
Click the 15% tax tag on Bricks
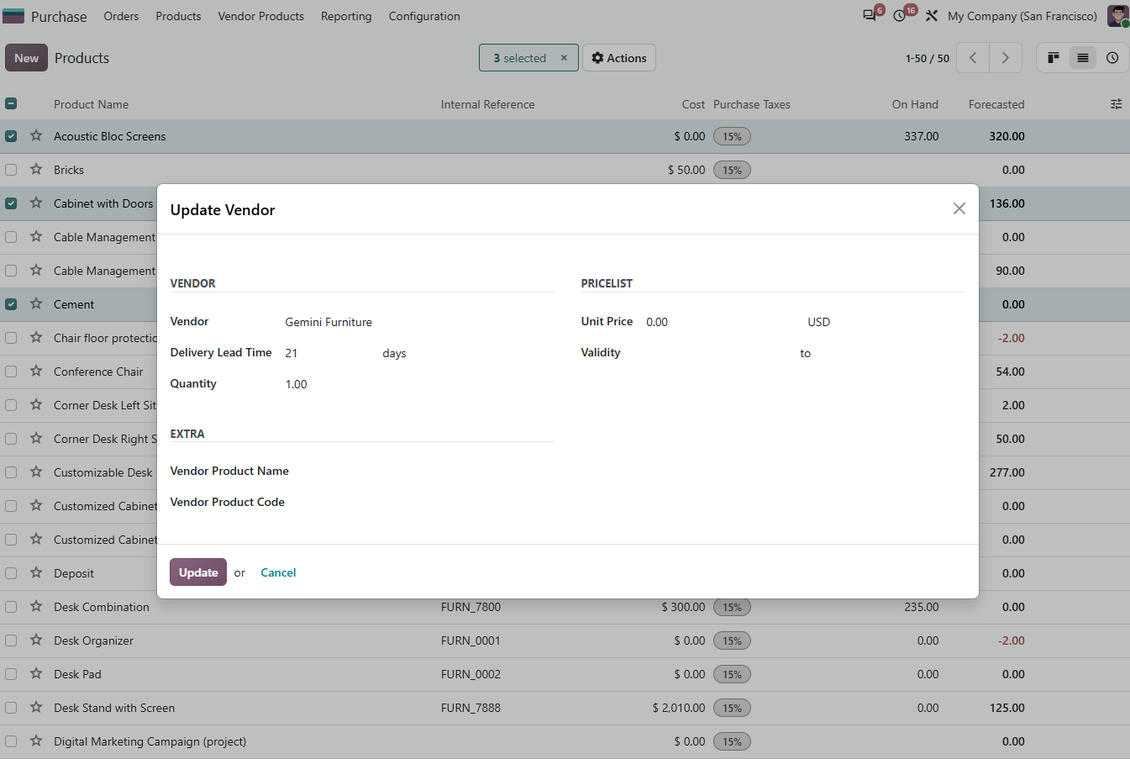click(731, 169)
